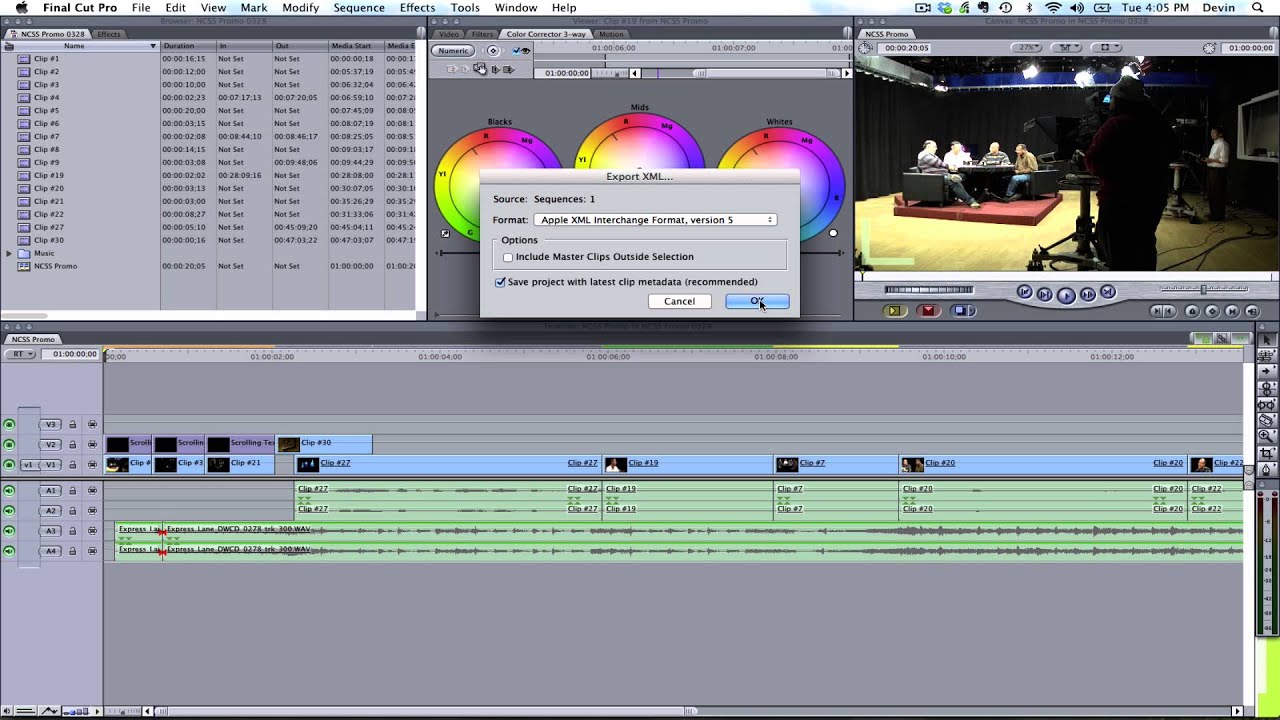The image size is (1280, 720).
Task: Open the Modify menu
Action: [x=300, y=7]
